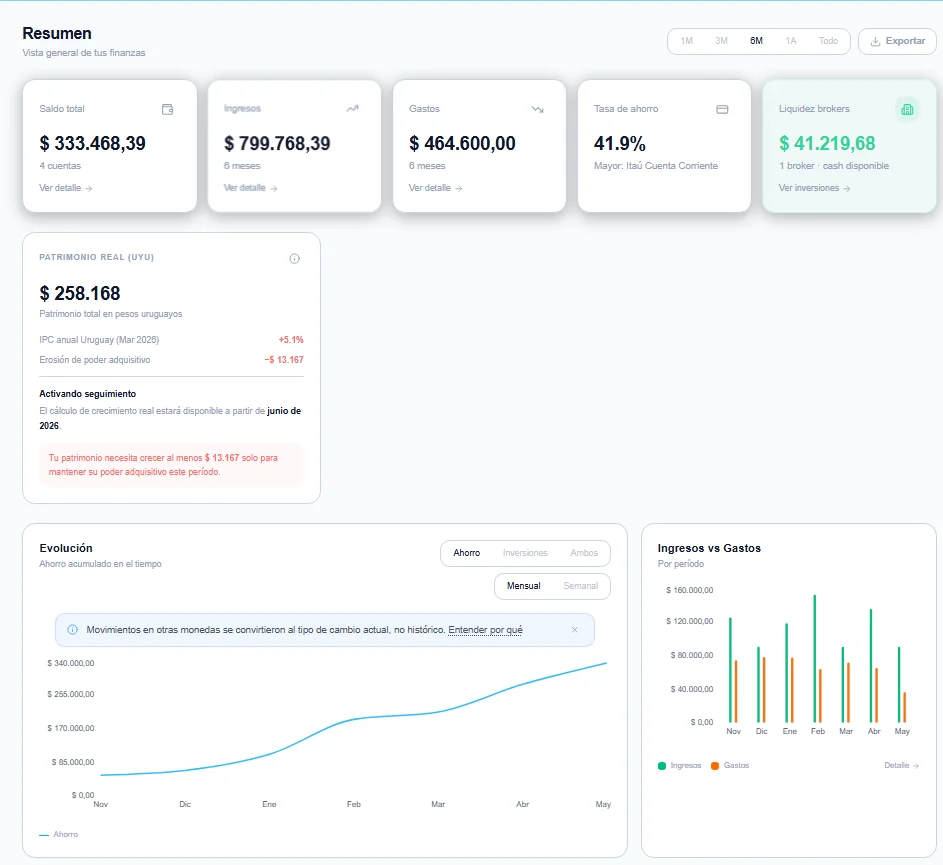Click the Nov label on Evolución axis
The image size is (943, 865).
coord(100,804)
